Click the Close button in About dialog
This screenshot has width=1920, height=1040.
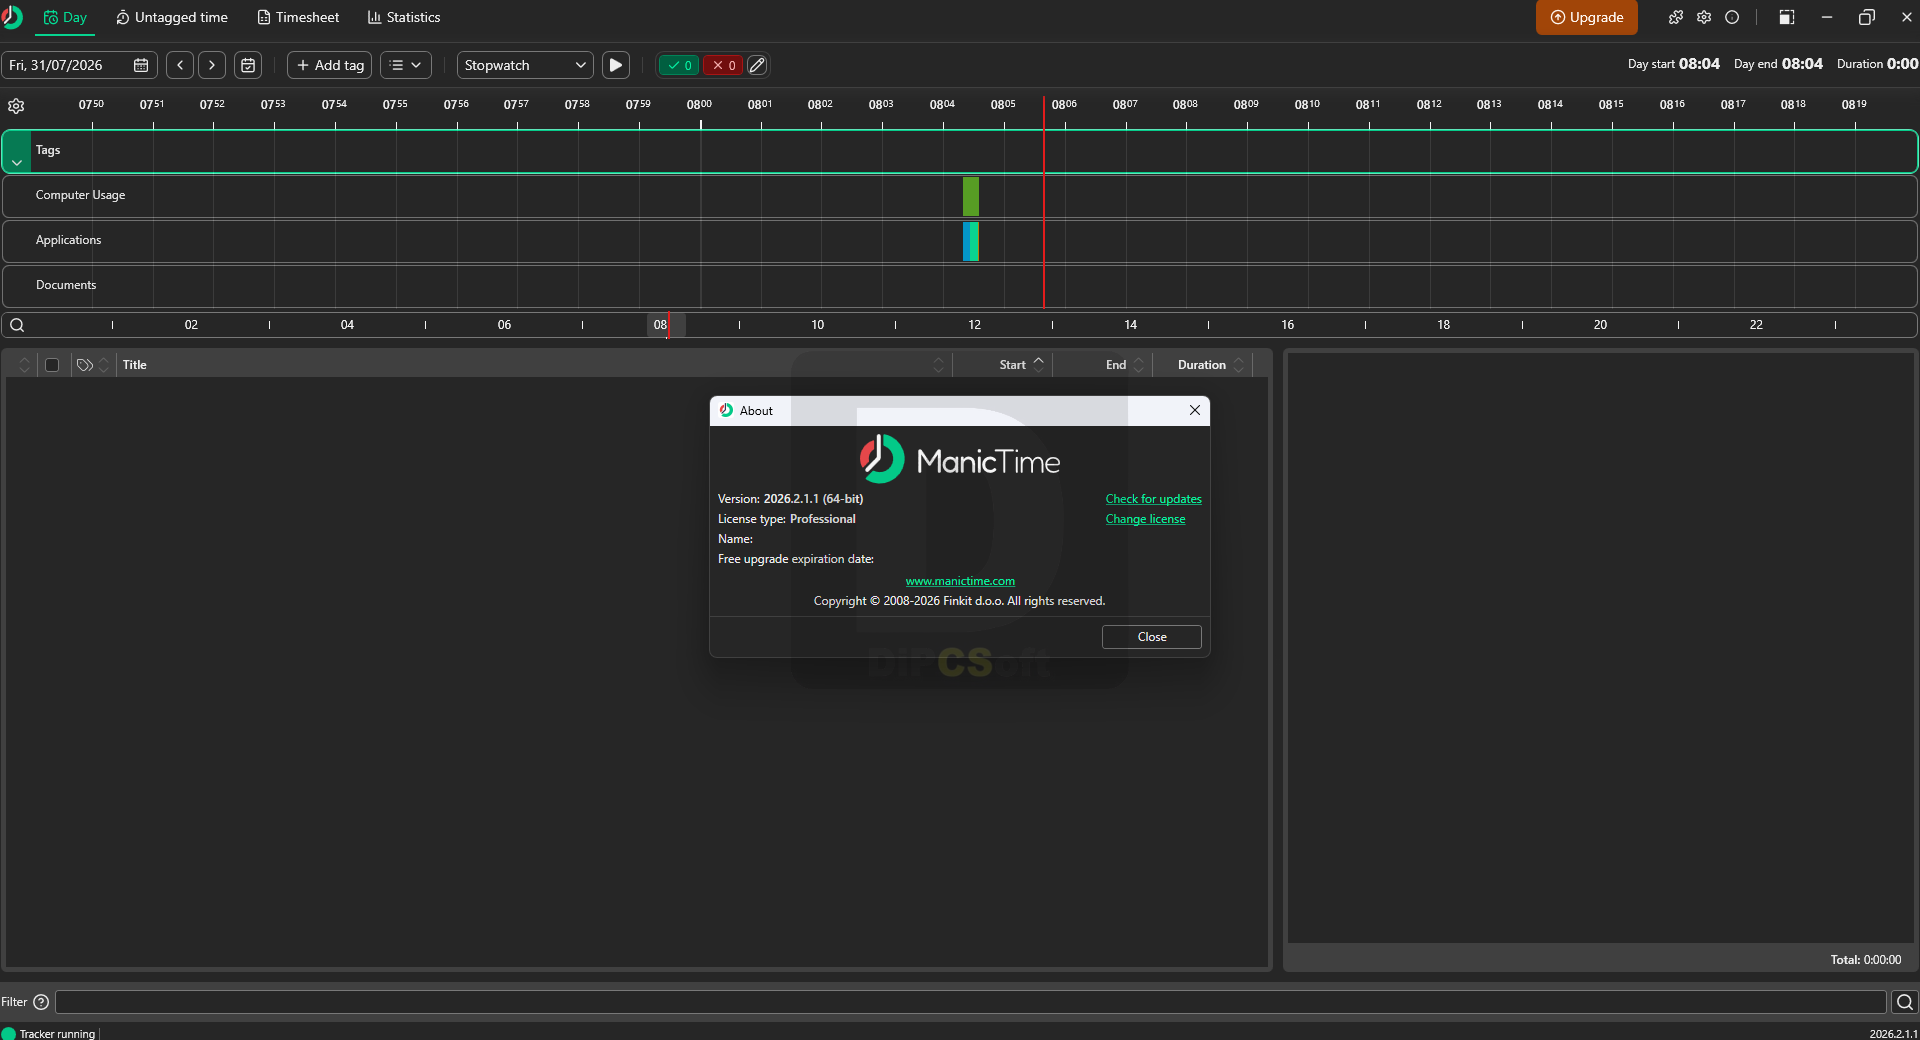tap(1152, 637)
